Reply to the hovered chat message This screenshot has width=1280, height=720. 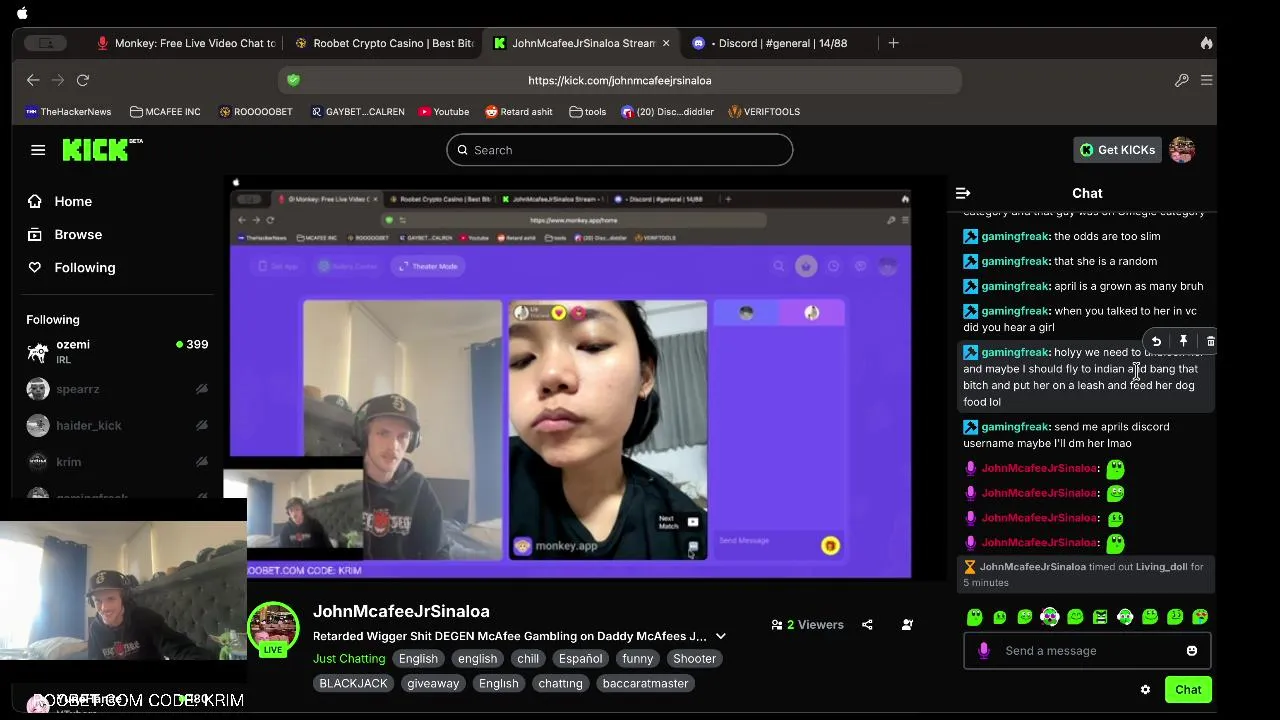[x=1156, y=341]
